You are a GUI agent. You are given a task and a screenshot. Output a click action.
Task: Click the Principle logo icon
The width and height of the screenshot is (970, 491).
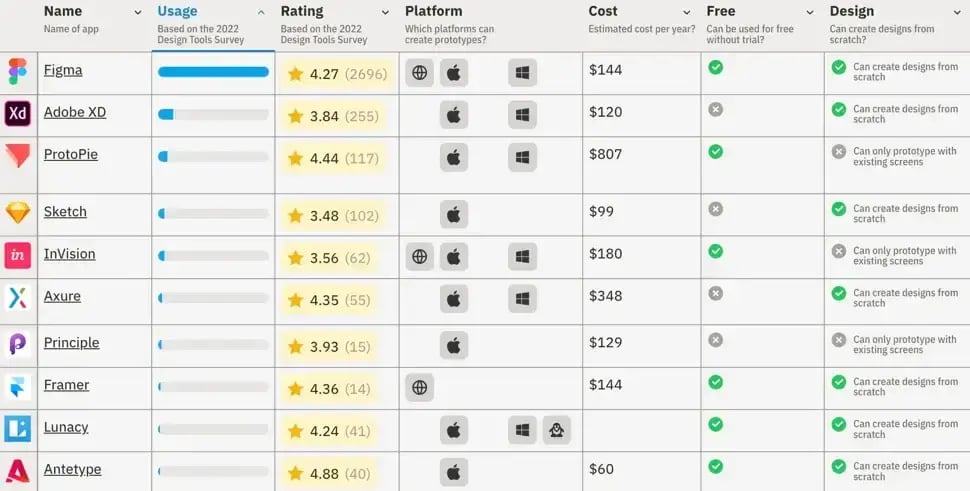click(x=17, y=344)
